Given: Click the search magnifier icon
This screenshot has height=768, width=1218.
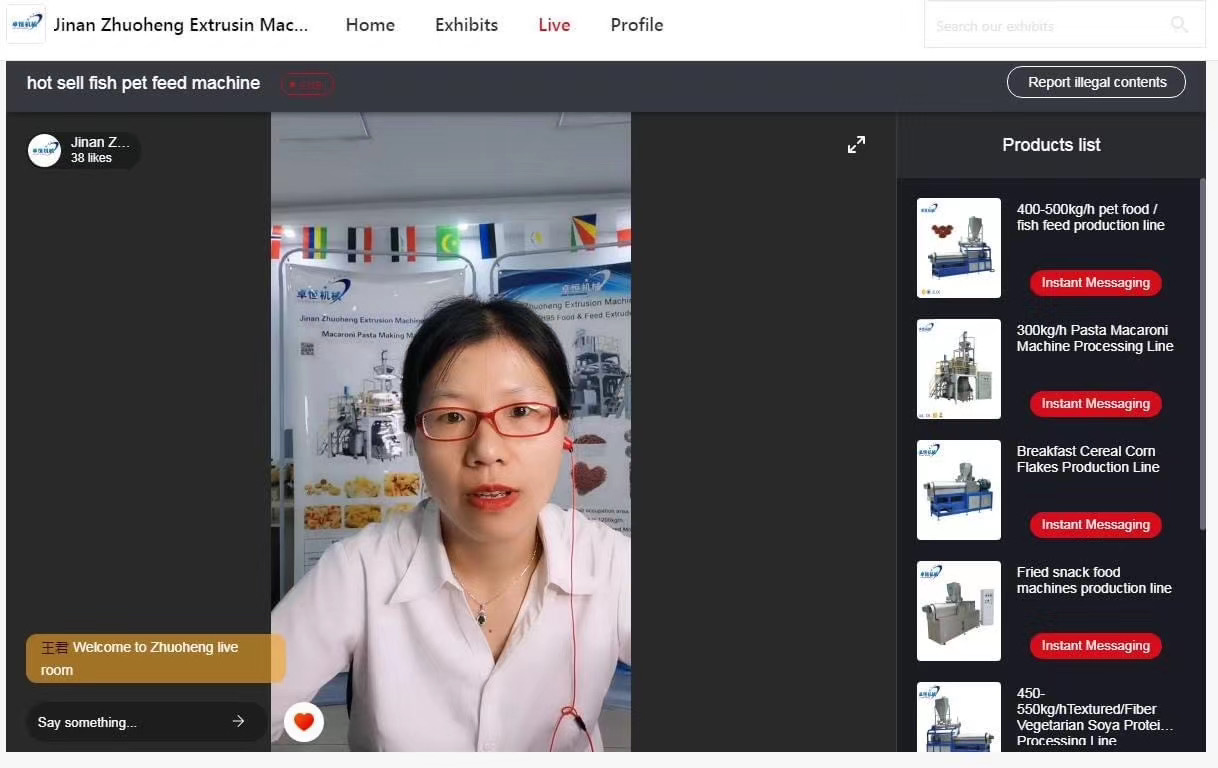Looking at the screenshot, I should click(x=1179, y=25).
